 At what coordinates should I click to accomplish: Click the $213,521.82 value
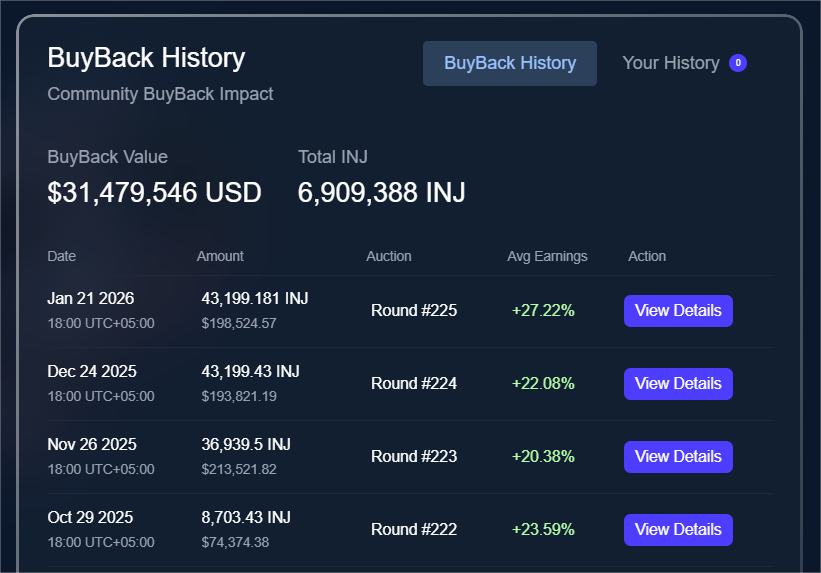pos(239,469)
